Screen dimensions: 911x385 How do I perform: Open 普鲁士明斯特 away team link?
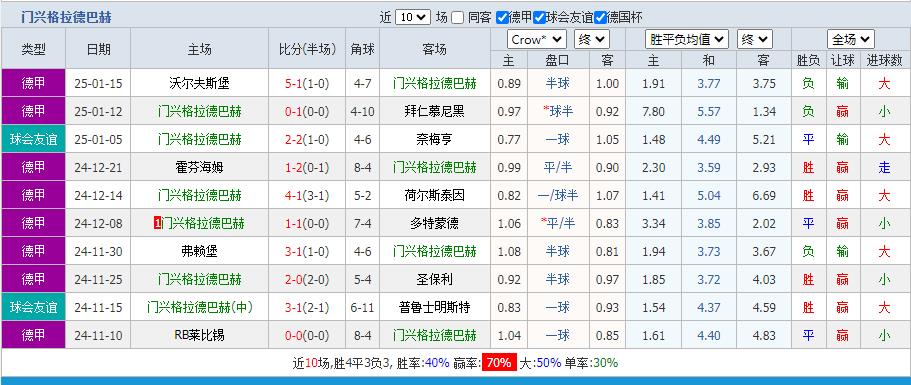point(434,307)
